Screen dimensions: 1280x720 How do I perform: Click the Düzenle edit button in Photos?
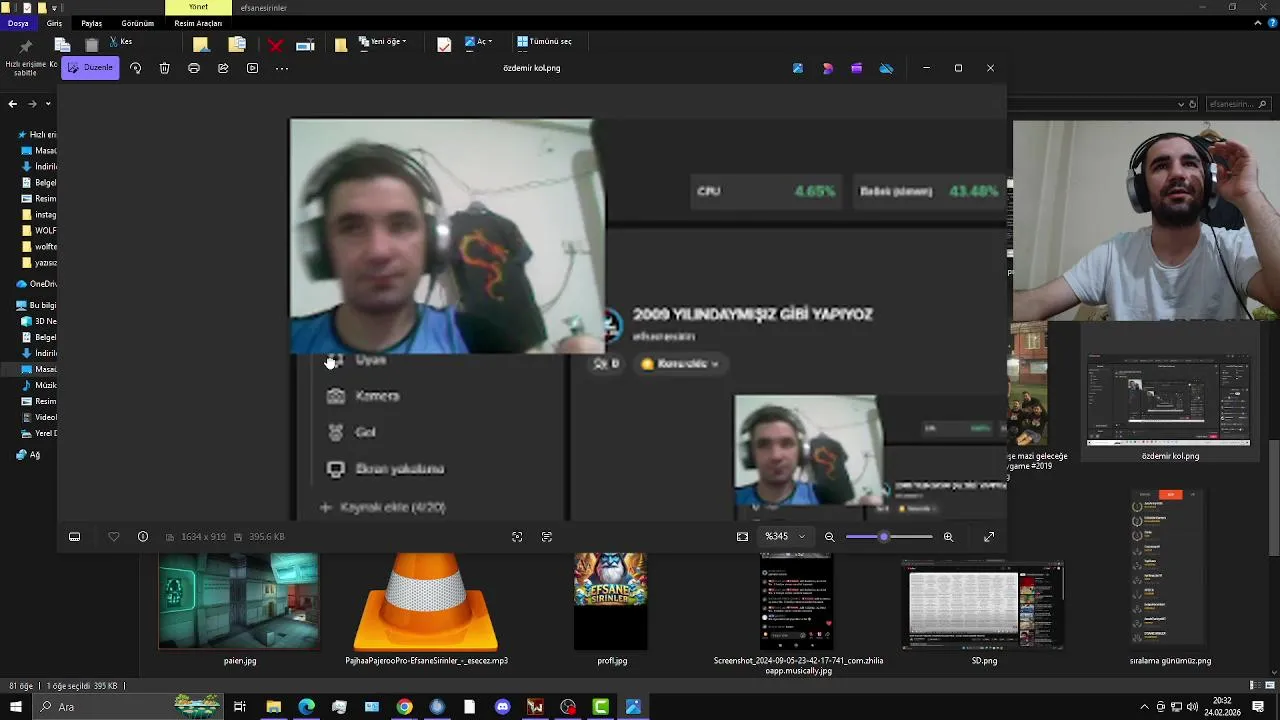pyautogui.click(x=90, y=68)
